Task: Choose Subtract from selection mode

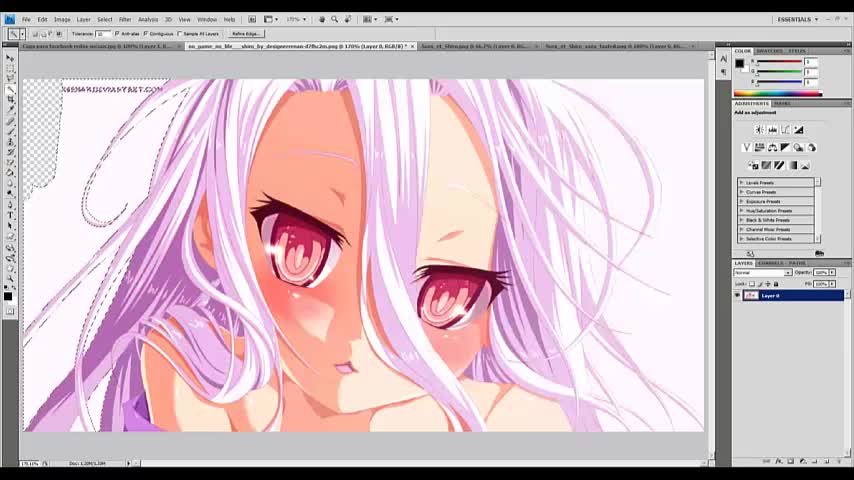Action: 50,34
